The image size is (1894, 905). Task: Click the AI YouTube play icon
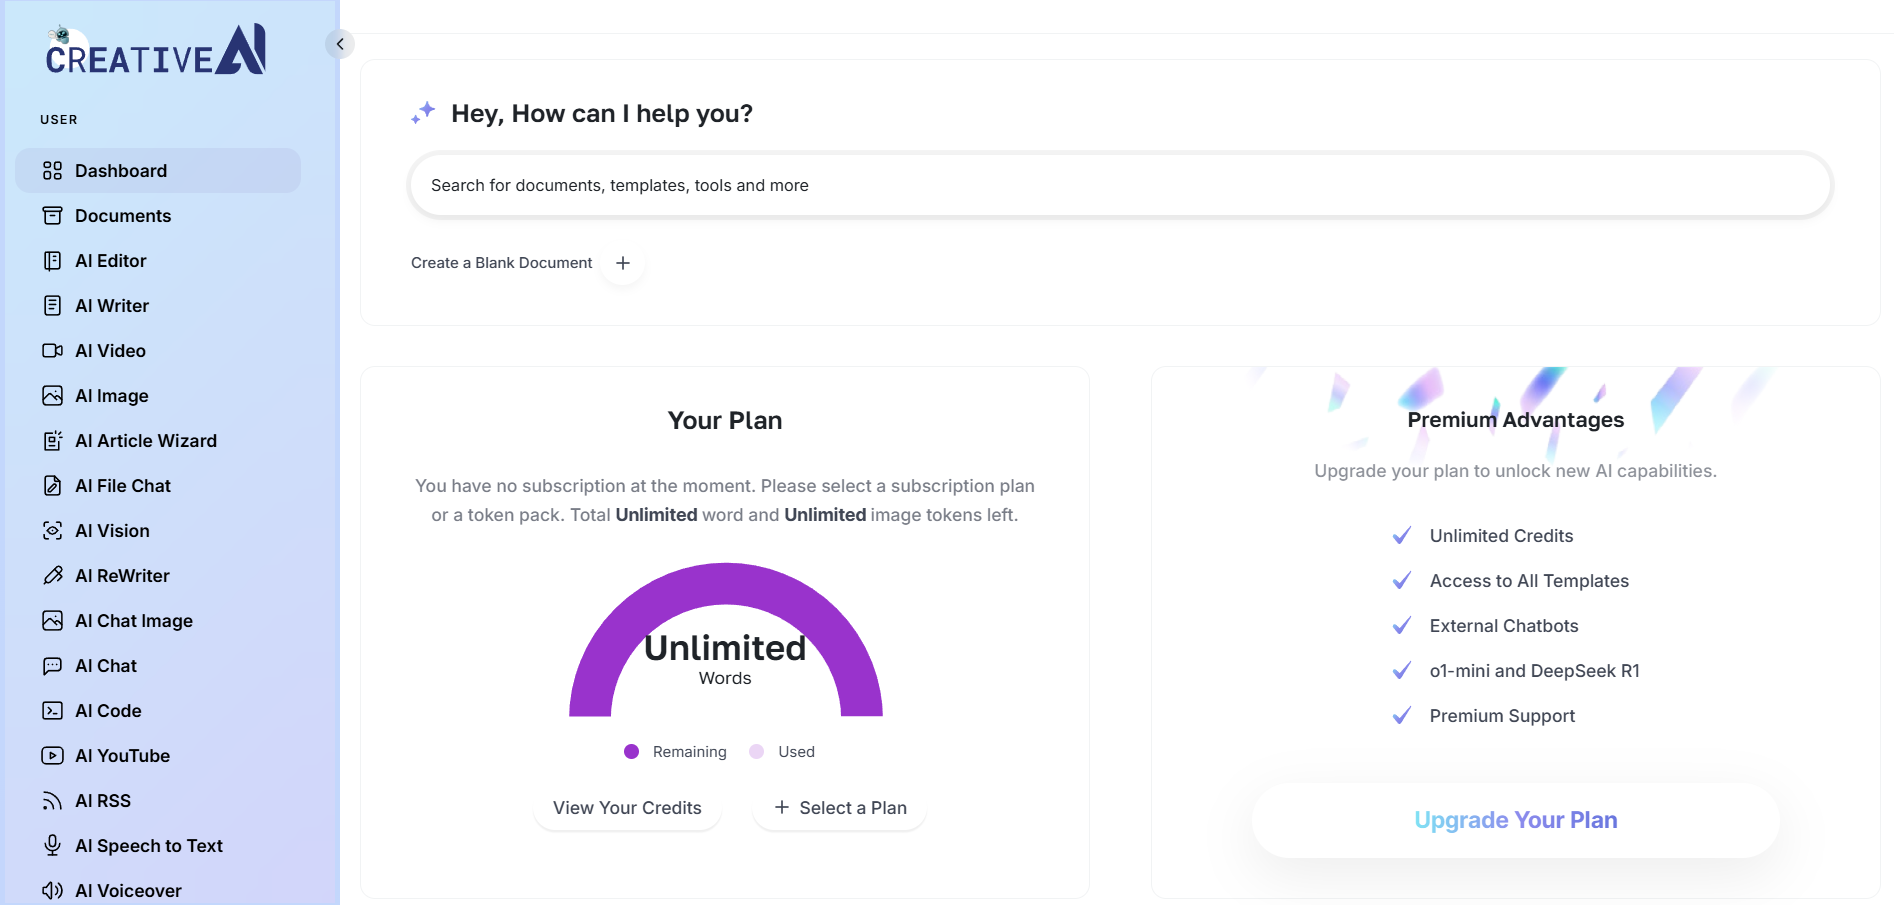[x=53, y=756]
